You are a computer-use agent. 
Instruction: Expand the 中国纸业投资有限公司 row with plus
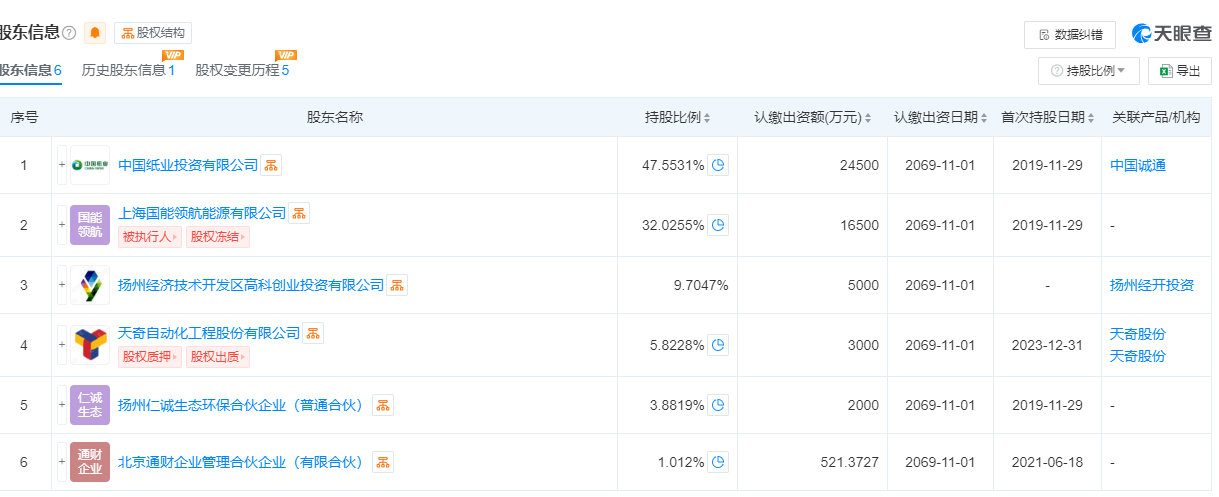pyautogui.click(x=61, y=165)
